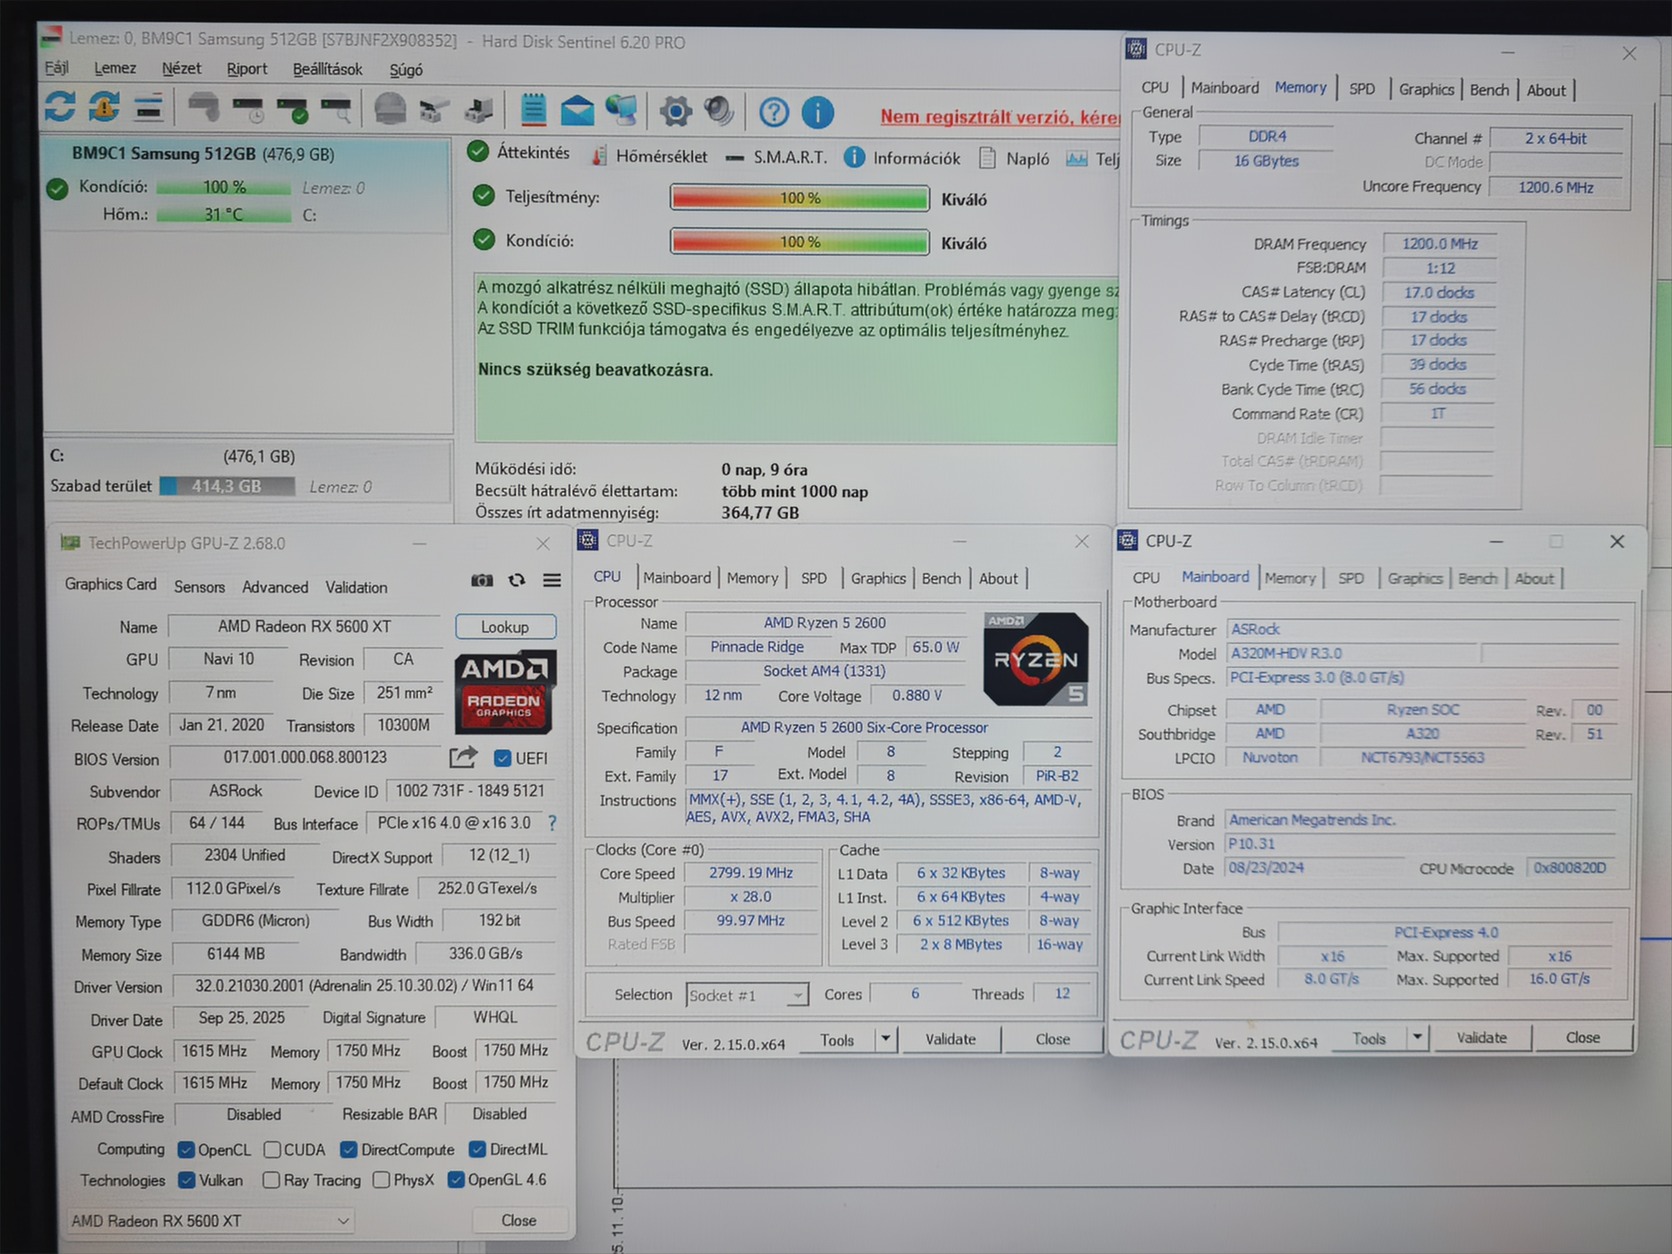The width and height of the screenshot is (1672, 1254).
Task: Toggle the Vulkan checkbox
Action: point(187,1180)
